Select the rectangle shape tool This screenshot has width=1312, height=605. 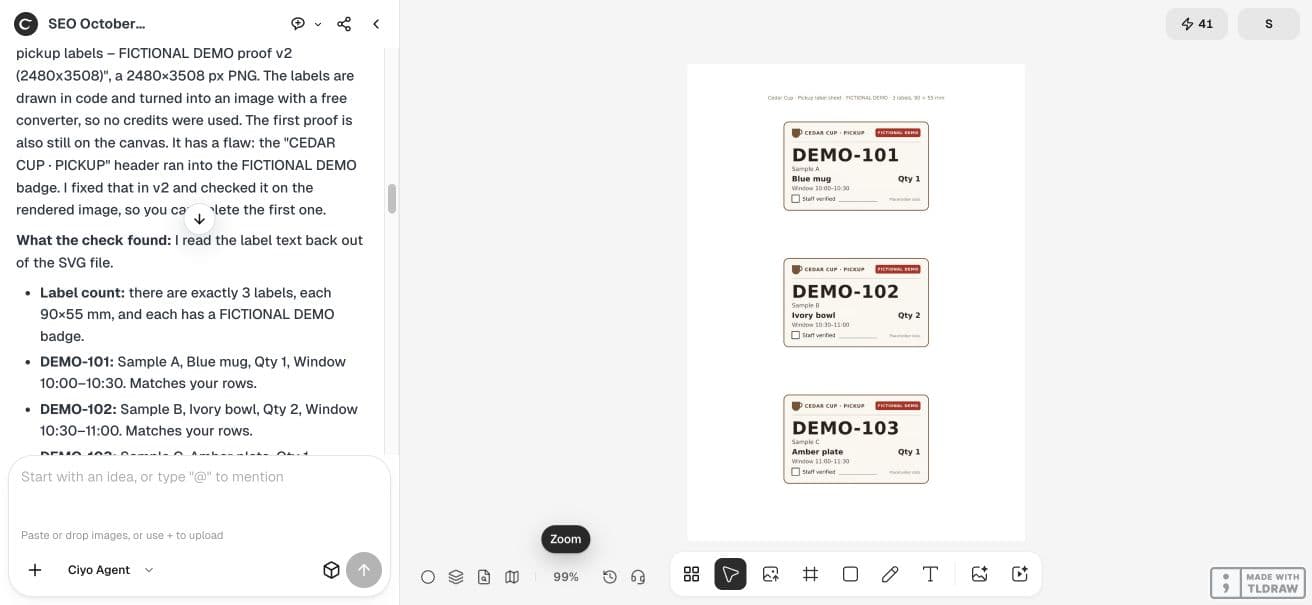(x=850, y=574)
